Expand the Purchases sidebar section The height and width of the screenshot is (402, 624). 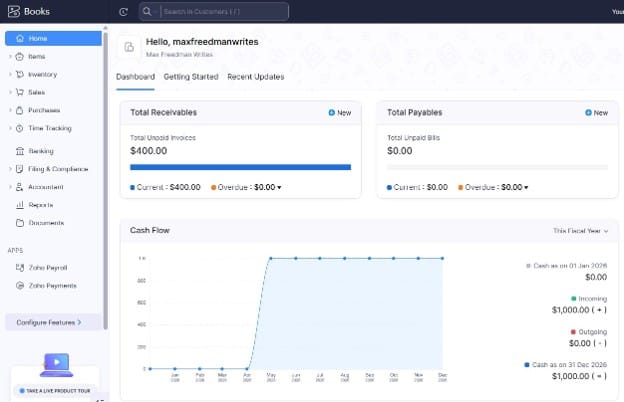(10, 110)
